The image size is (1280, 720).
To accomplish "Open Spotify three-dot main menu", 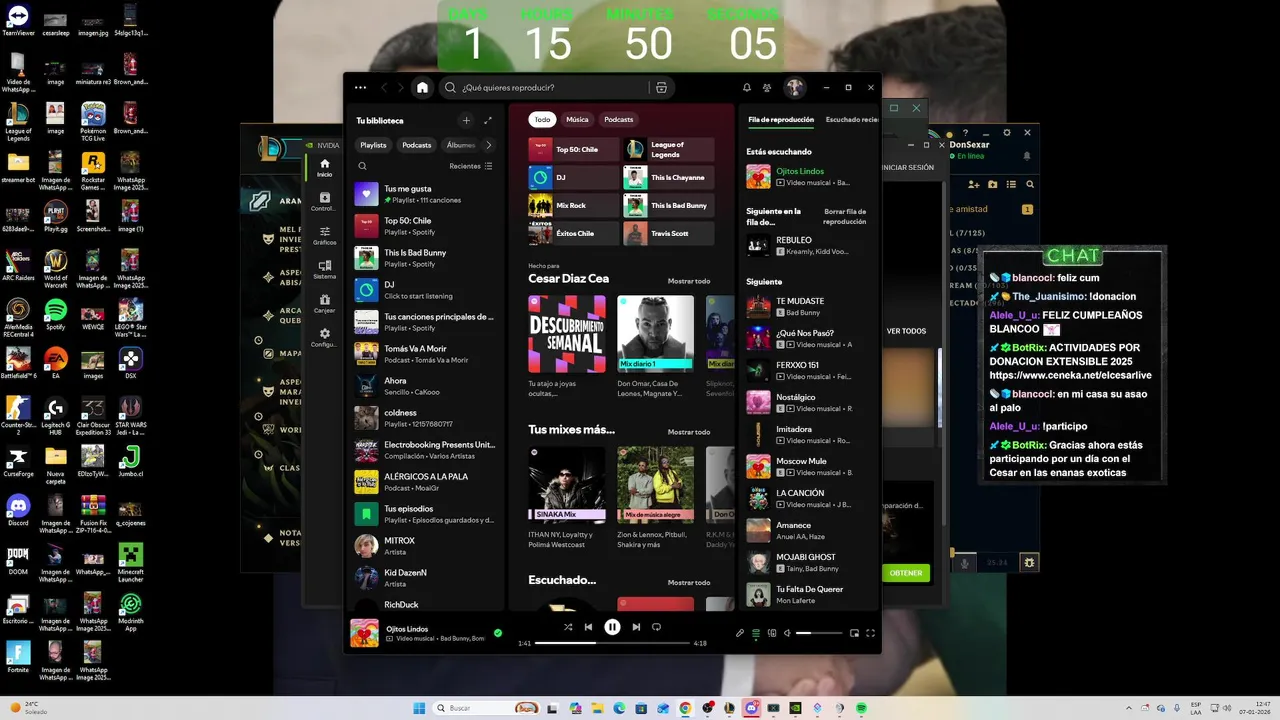I will point(361,88).
